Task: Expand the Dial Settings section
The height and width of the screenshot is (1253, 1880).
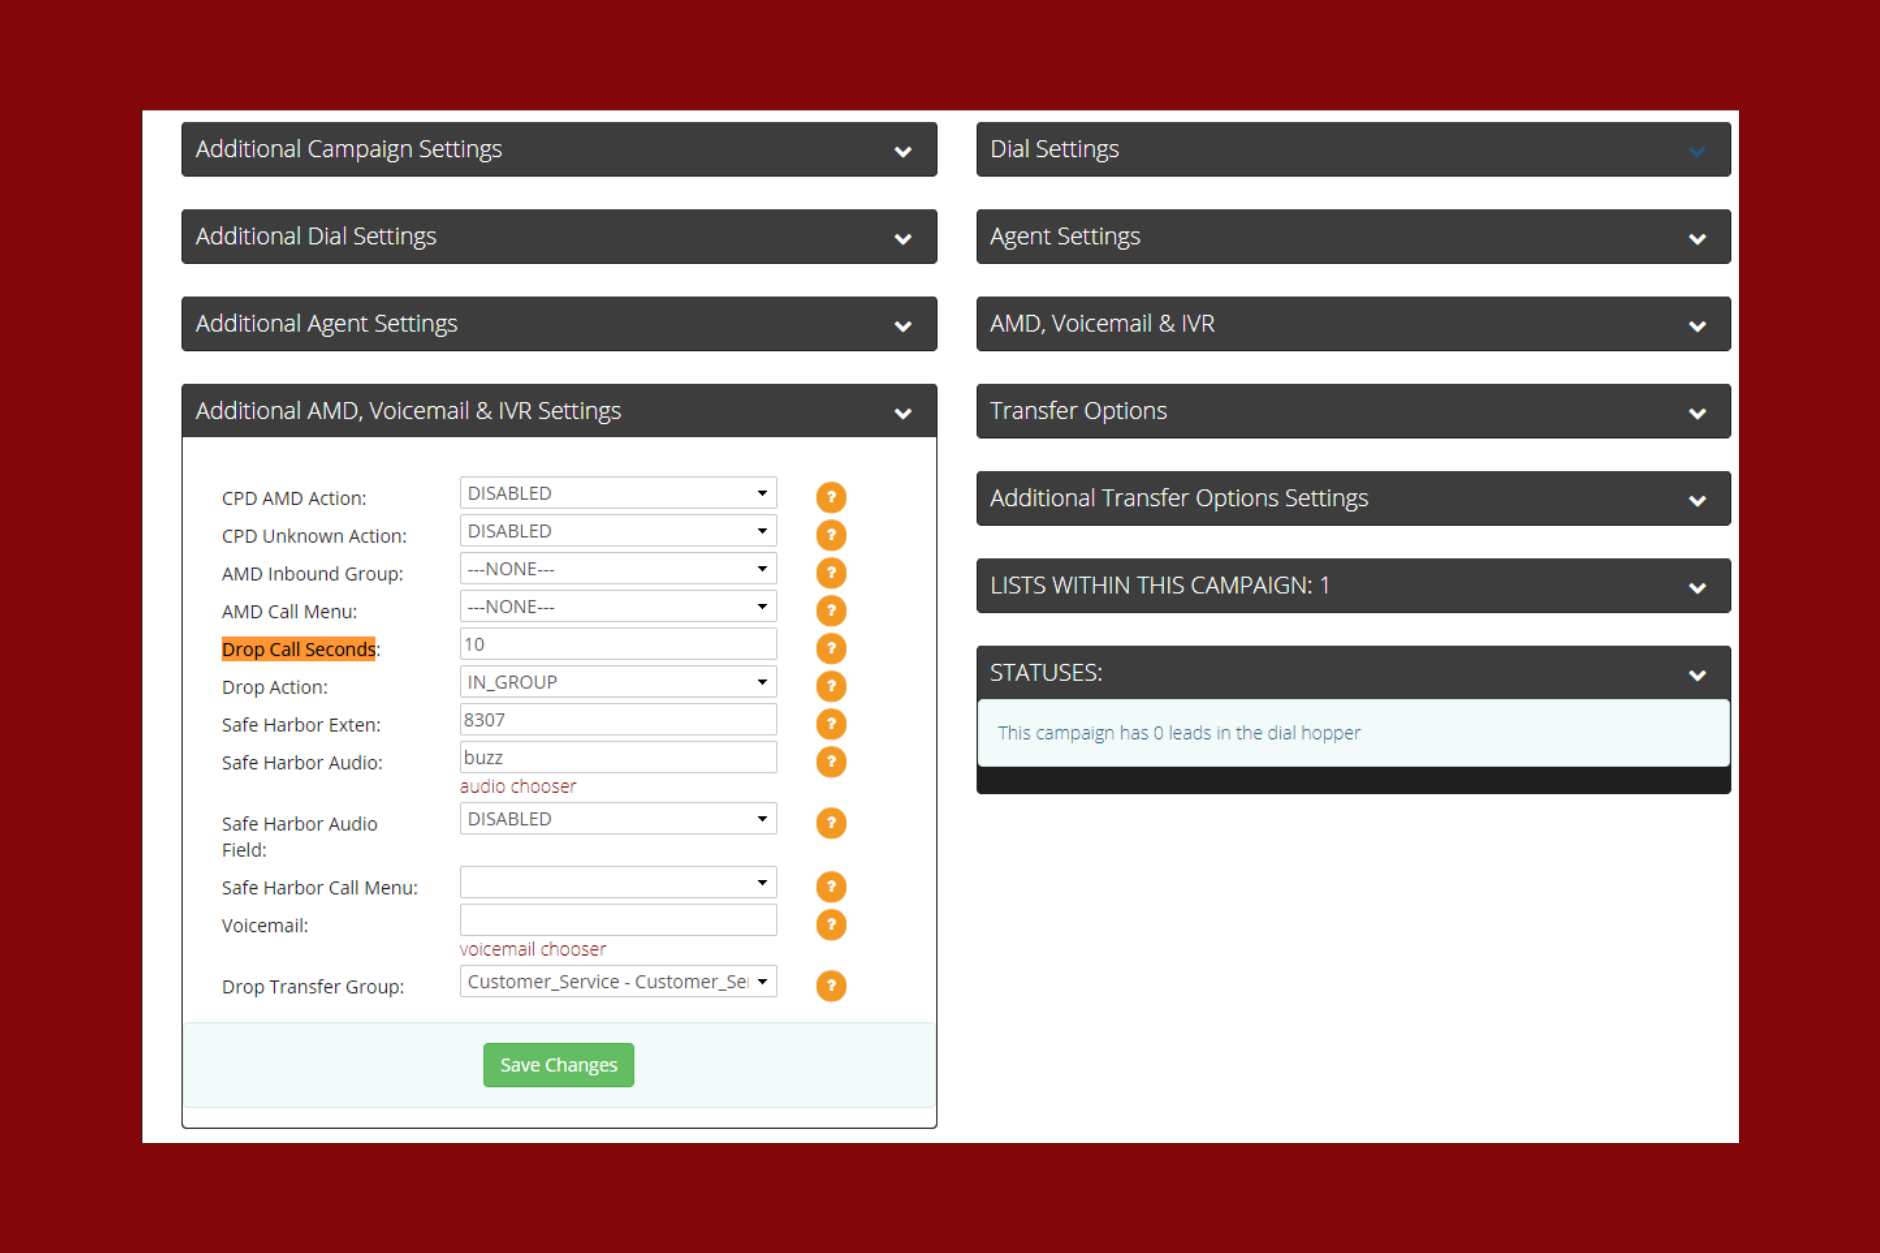Action: click(x=1352, y=150)
